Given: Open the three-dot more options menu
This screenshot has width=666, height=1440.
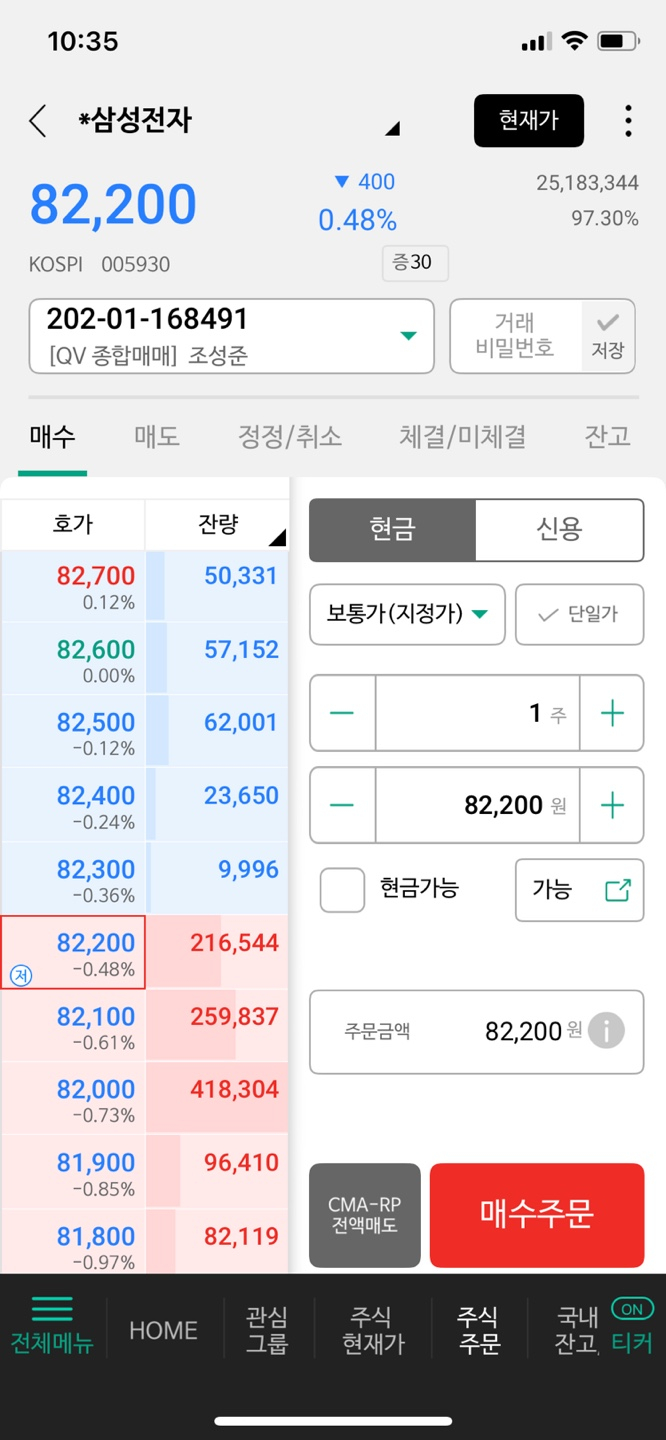Looking at the screenshot, I should pyautogui.click(x=628, y=121).
